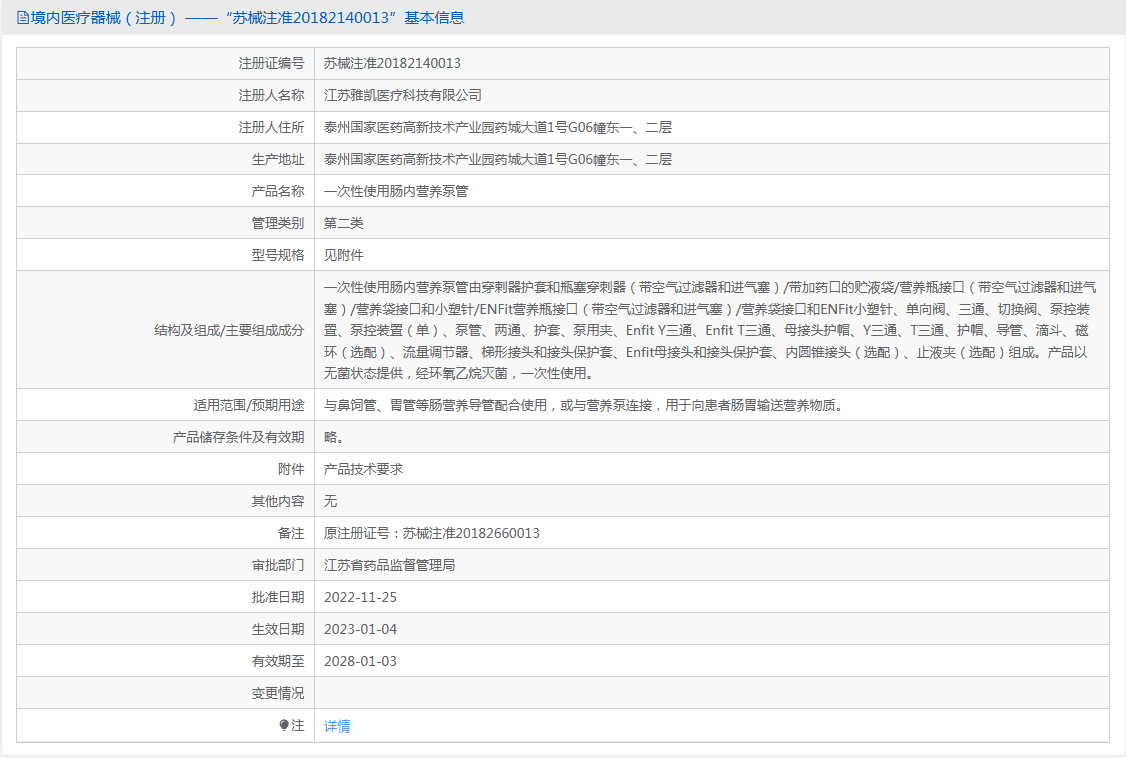Select the address value in the 生产地址 row
This screenshot has height=758, width=1126.
point(498,159)
